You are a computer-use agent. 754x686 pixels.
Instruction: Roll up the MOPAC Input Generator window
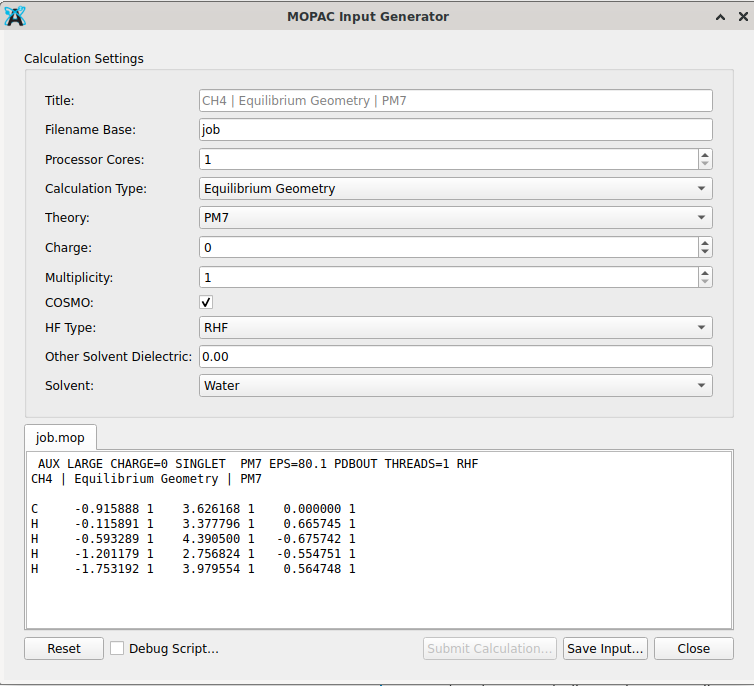pyautogui.click(x=720, y=17)
